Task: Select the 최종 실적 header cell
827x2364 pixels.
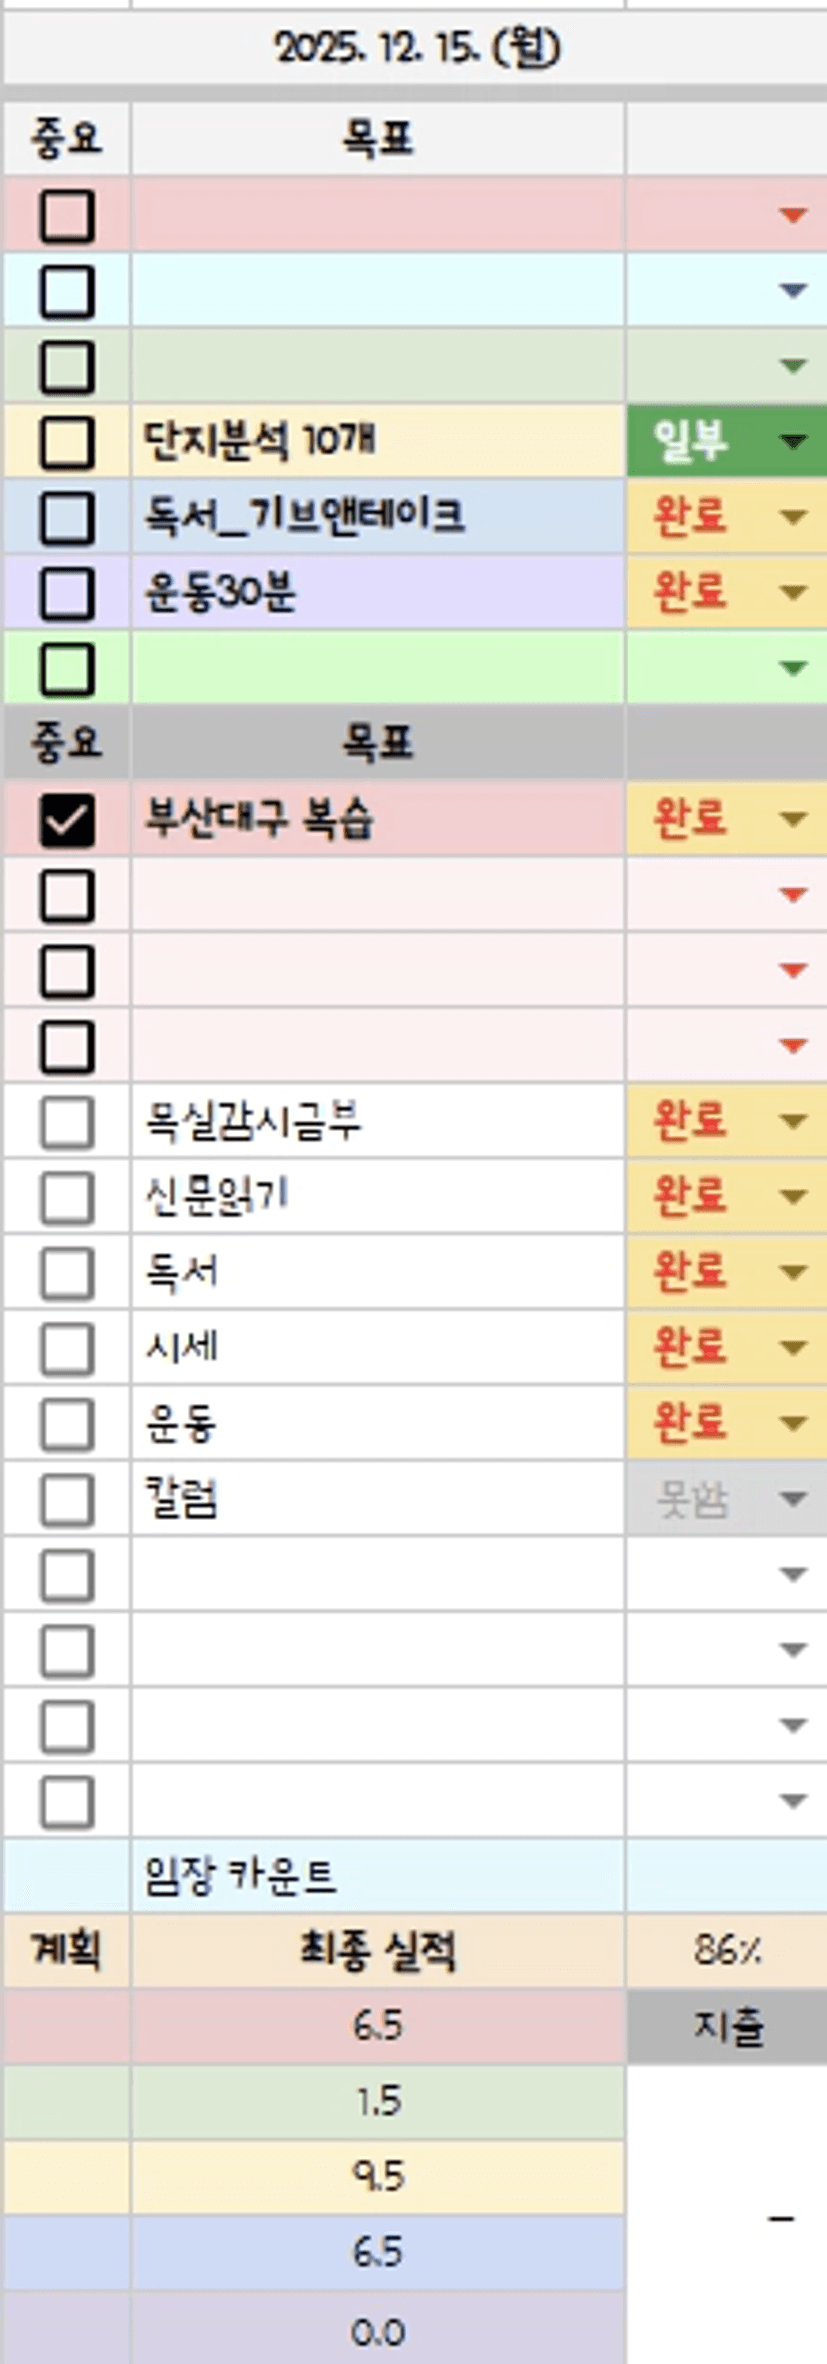Action: coord(378,1950)
